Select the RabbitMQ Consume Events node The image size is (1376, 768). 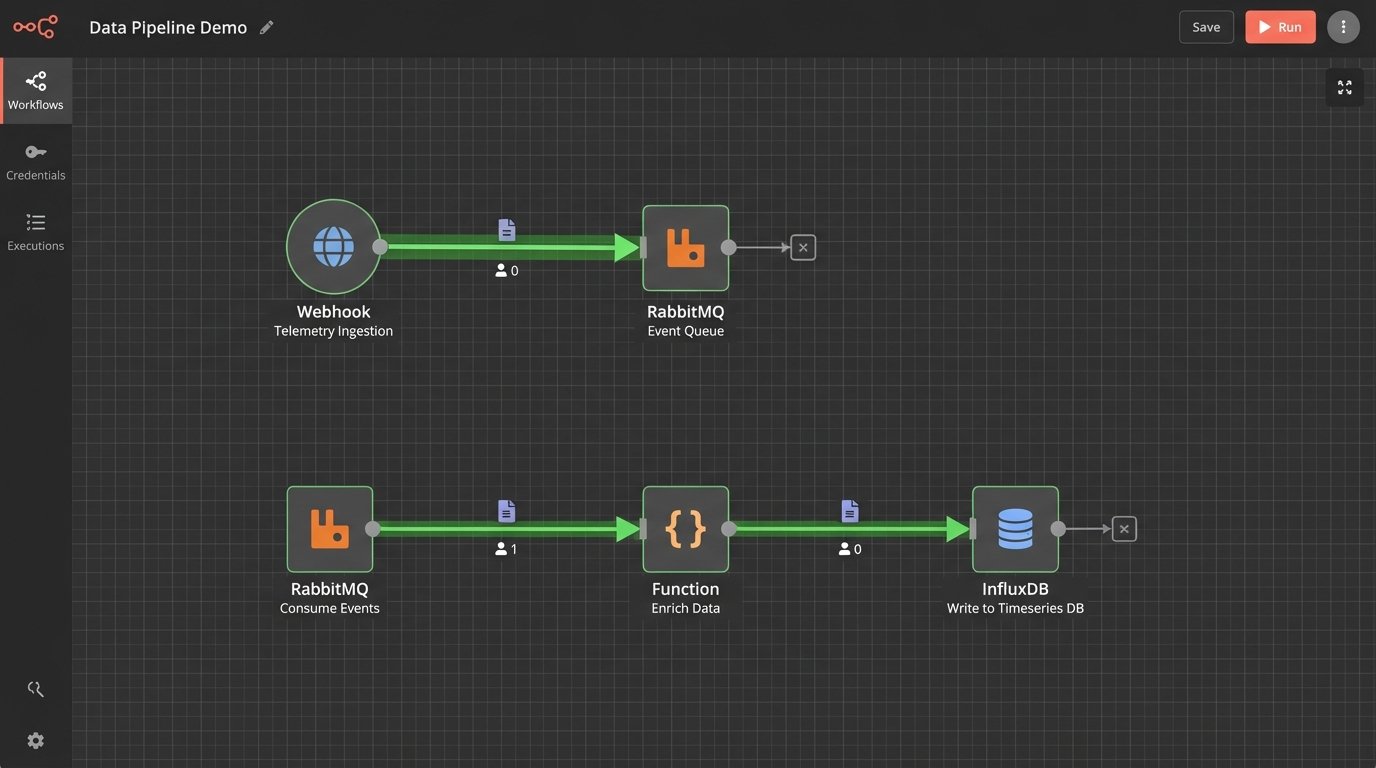330,529
